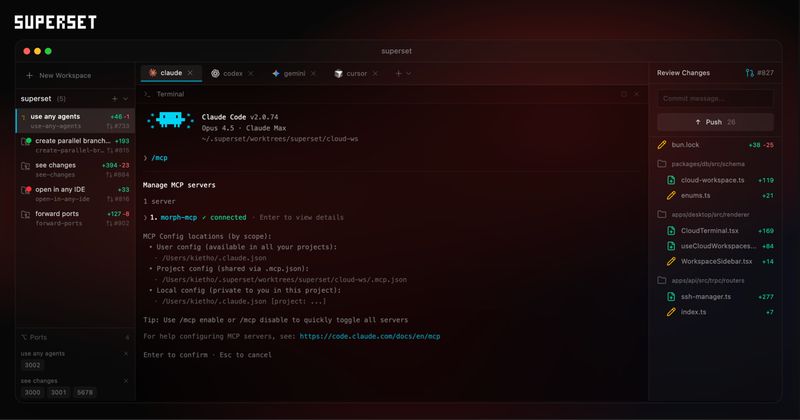This screenshot has height=420, width=800.
Task: Switch to the gemini tab
Action: point(293,73)
